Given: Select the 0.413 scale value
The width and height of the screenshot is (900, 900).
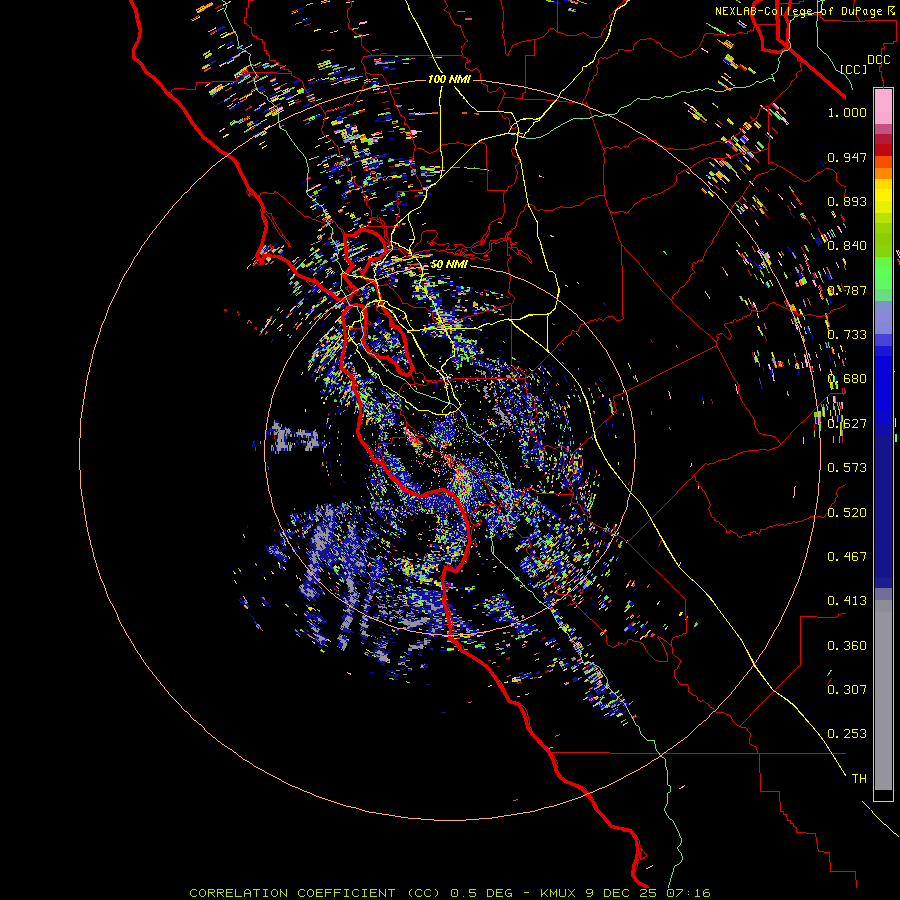Looking at the screenshot, I should coord(847,601).
